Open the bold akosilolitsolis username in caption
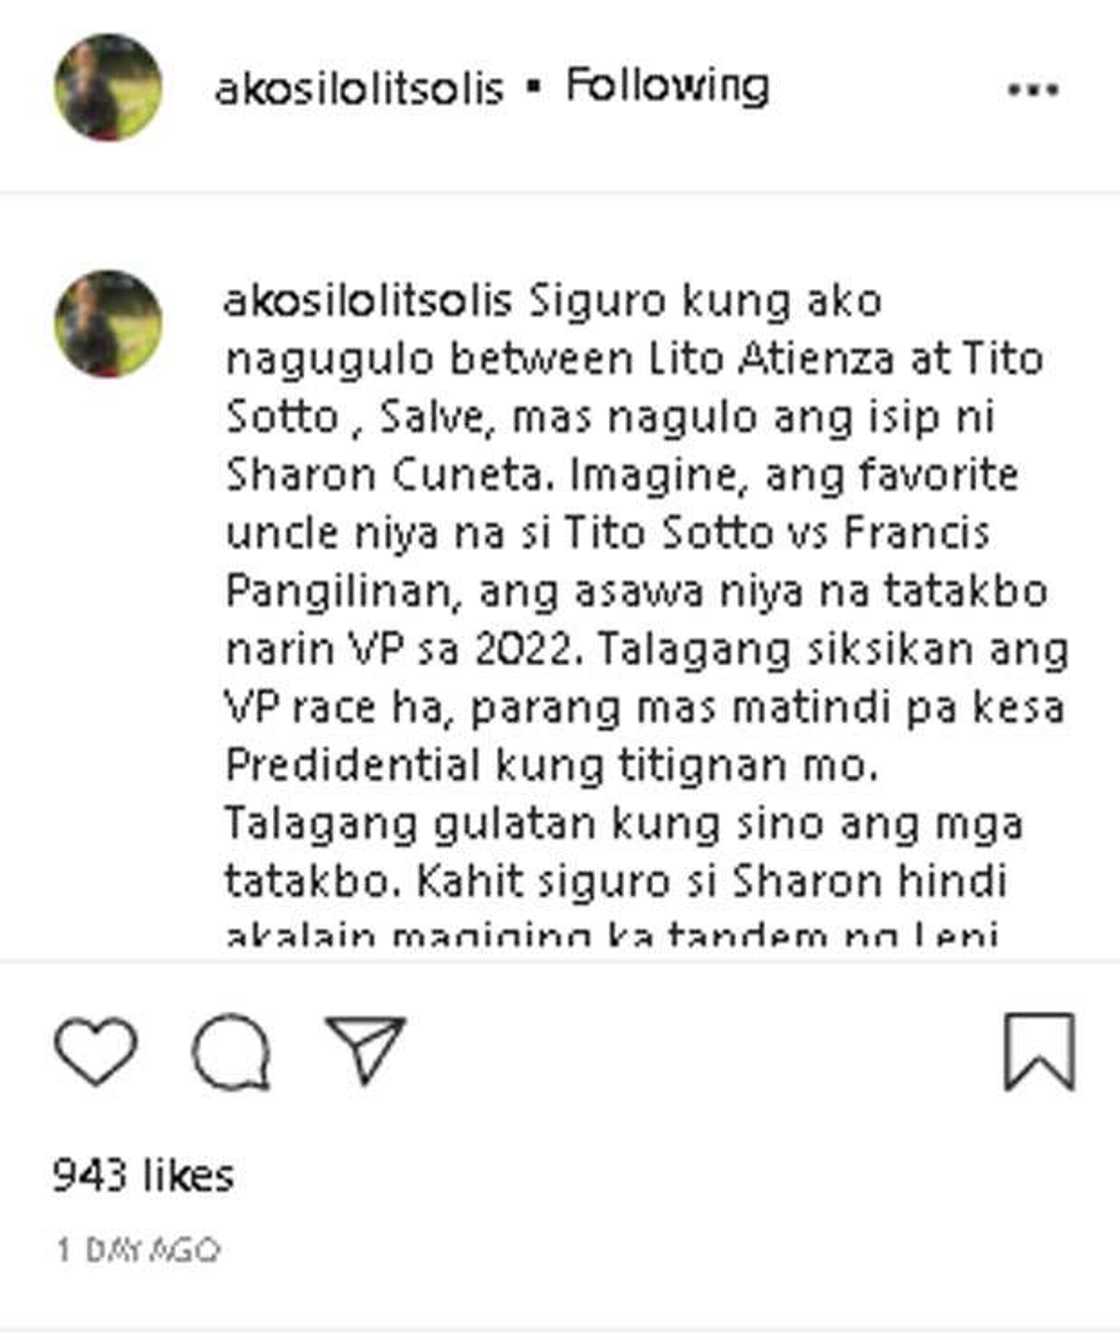 point(368,301)
